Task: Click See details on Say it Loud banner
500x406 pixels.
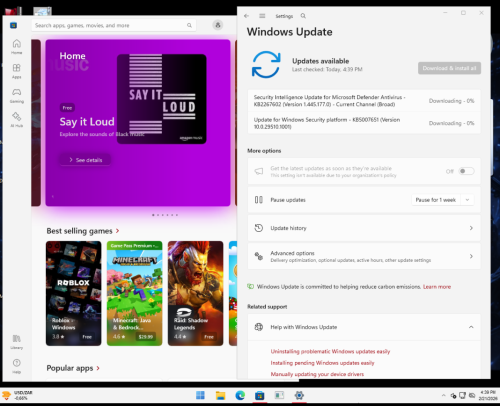Action: [85, 160]
